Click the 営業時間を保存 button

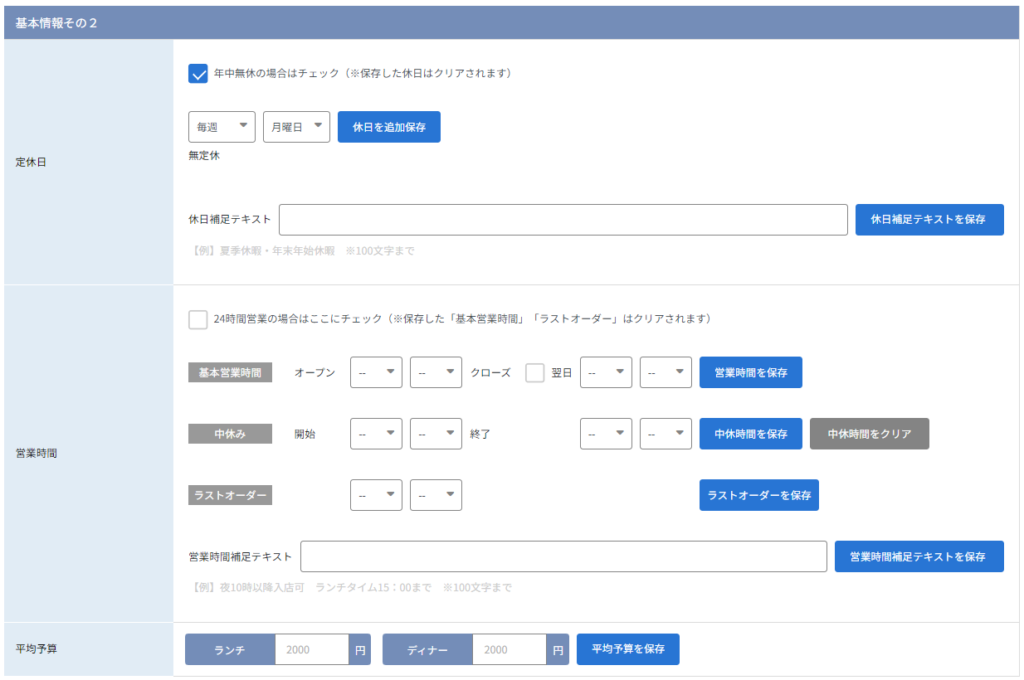point(751,372)
